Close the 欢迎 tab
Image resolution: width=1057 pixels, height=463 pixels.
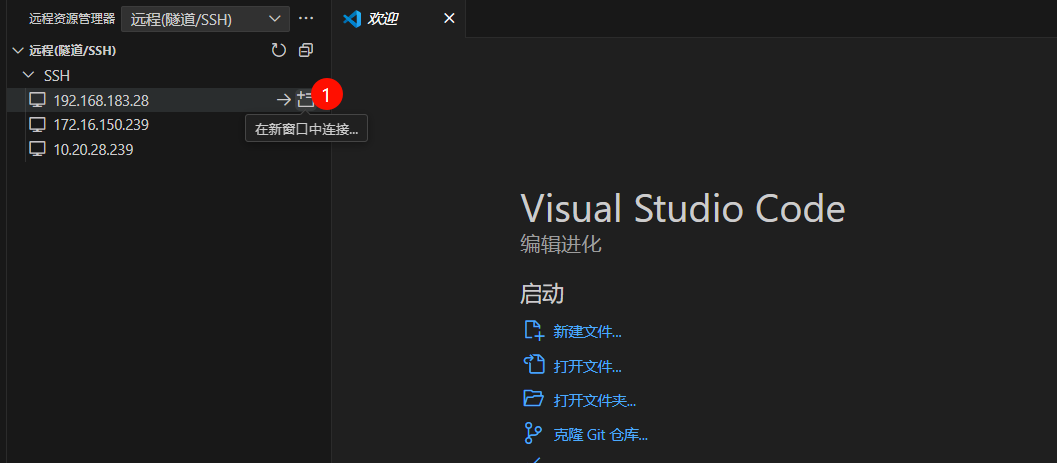click(449, 19)
